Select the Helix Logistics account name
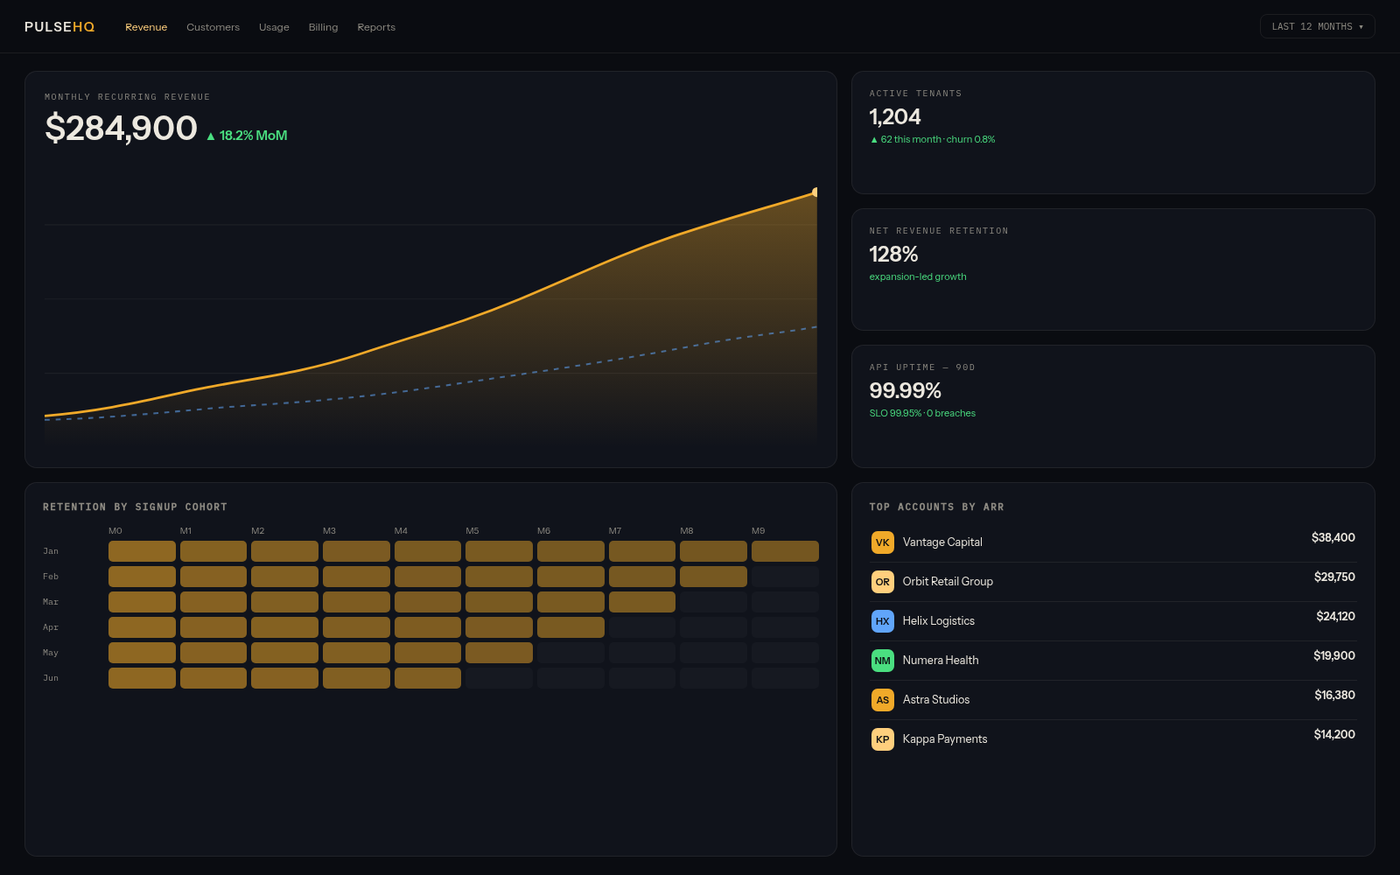Image resolution: width=1400 pixels, height=875 pixels. (938, 621)
